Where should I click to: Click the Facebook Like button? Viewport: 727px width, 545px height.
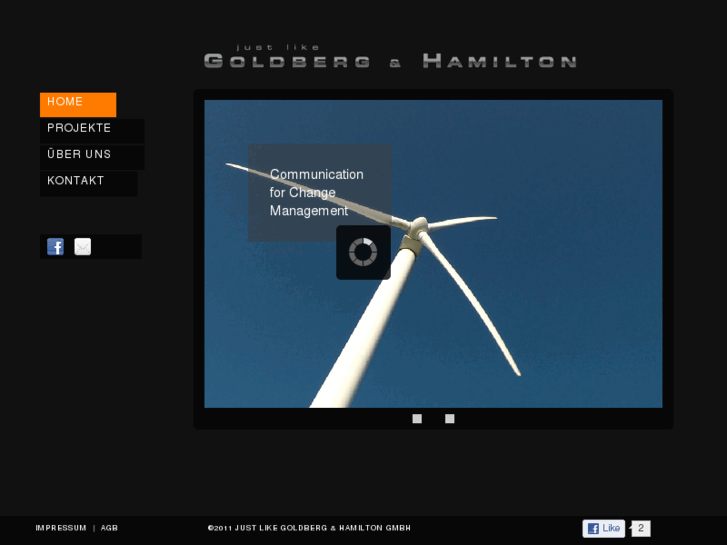pyautogui.click(x=604, y=528)
